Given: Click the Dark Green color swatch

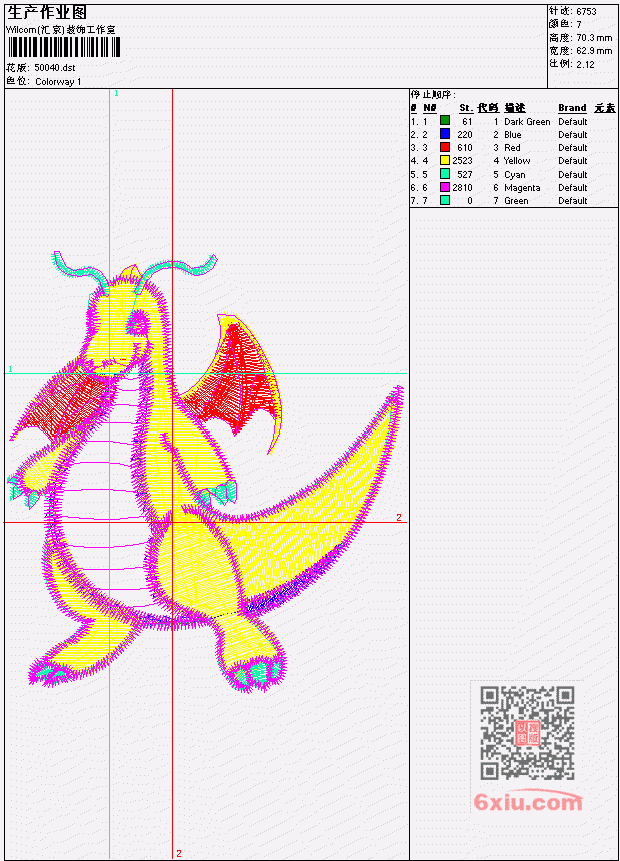Looking at the screenshot, I should [445, 120].
